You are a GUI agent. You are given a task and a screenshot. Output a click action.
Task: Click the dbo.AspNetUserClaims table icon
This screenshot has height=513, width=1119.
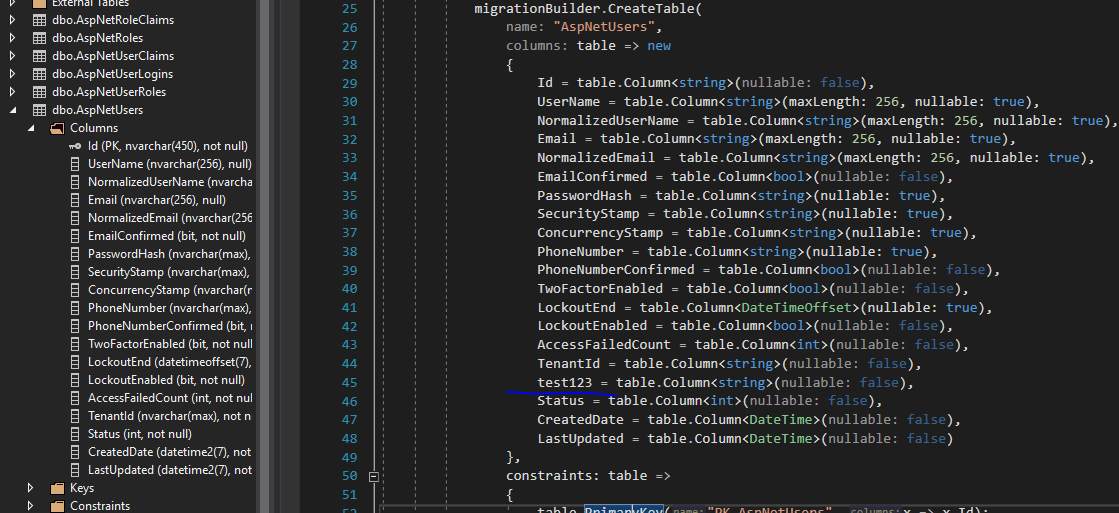[39, 56]
